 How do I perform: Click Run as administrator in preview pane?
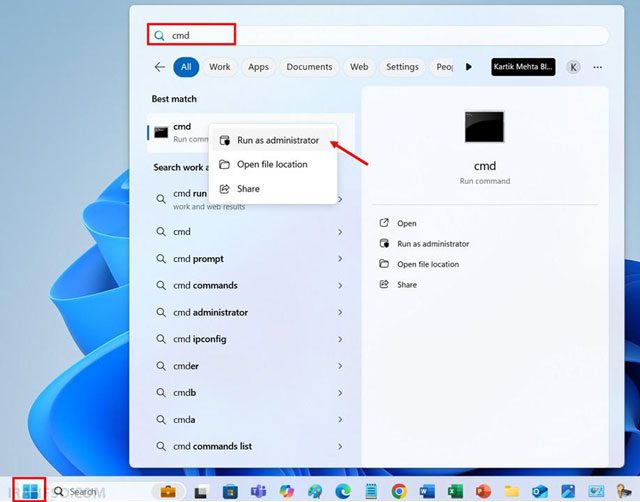(x=424, y=244)
